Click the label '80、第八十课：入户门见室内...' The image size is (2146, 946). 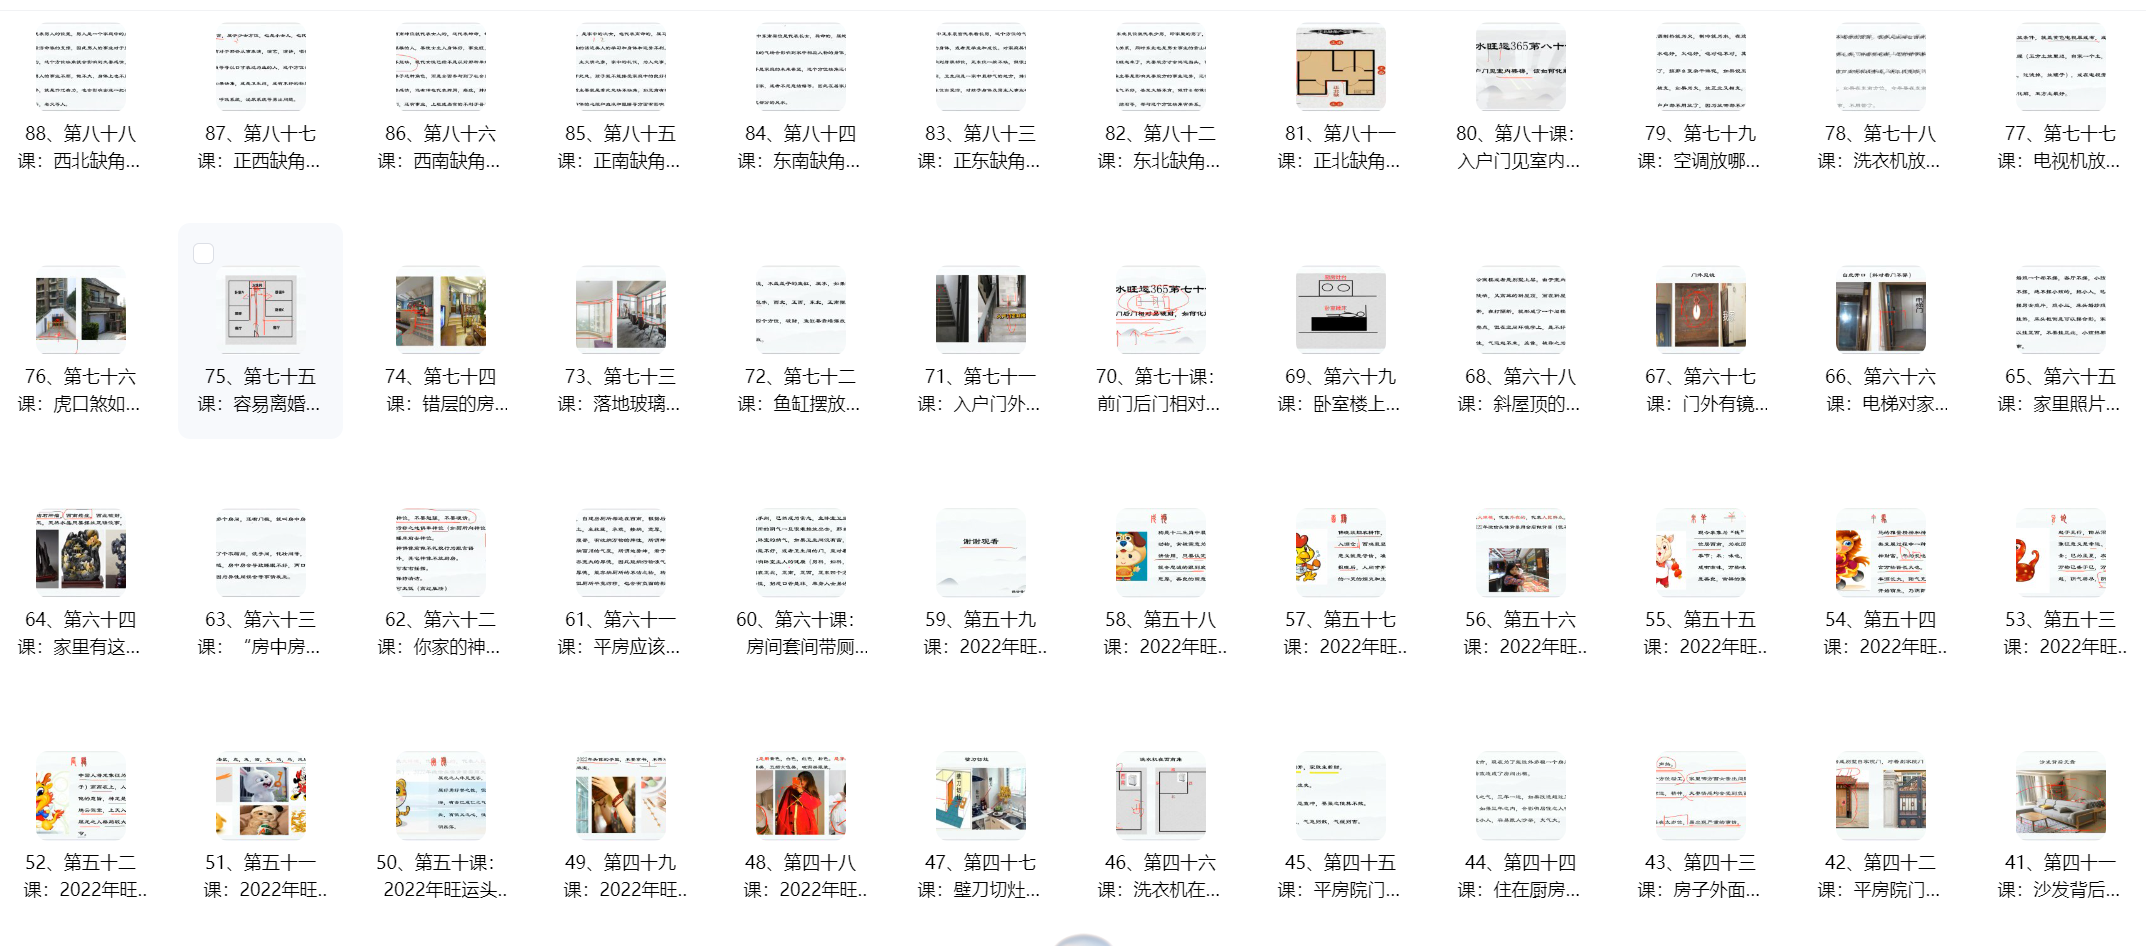tap(1519, 147)
